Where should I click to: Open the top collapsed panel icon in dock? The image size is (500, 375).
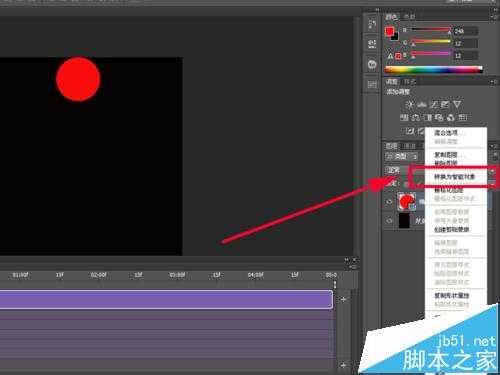click(372, 24)
